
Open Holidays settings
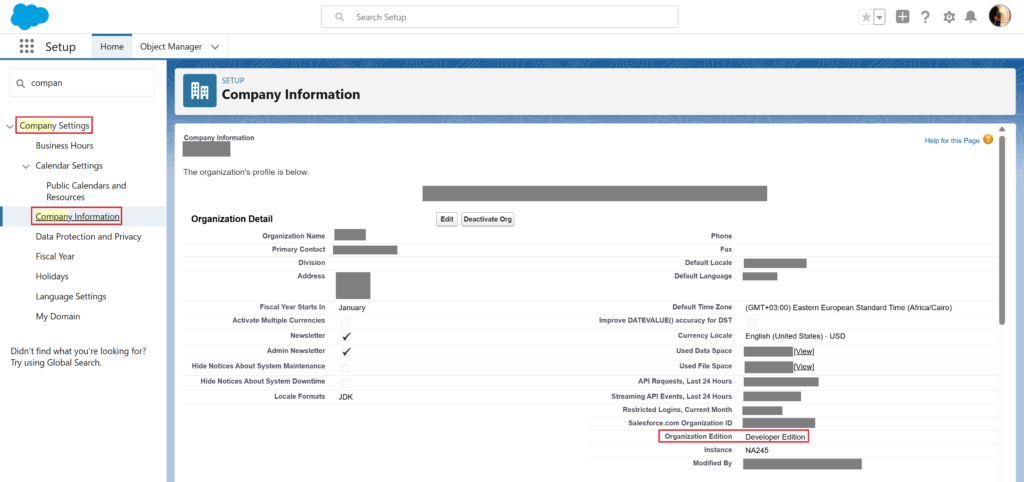pos(52,276)
